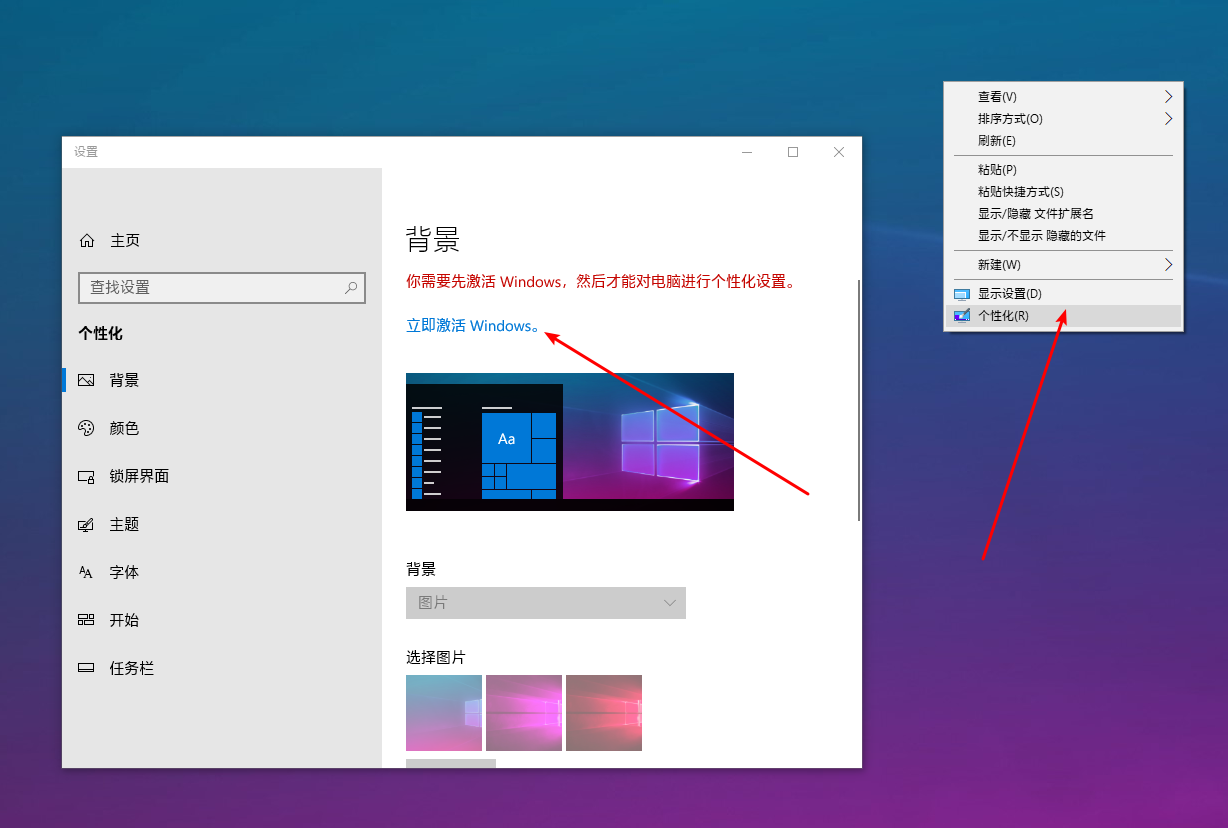Image resolution: width=1228 pixels, height=828 pixels.
Task: Click the 主题 themes icon
Action: click(87, 525)
